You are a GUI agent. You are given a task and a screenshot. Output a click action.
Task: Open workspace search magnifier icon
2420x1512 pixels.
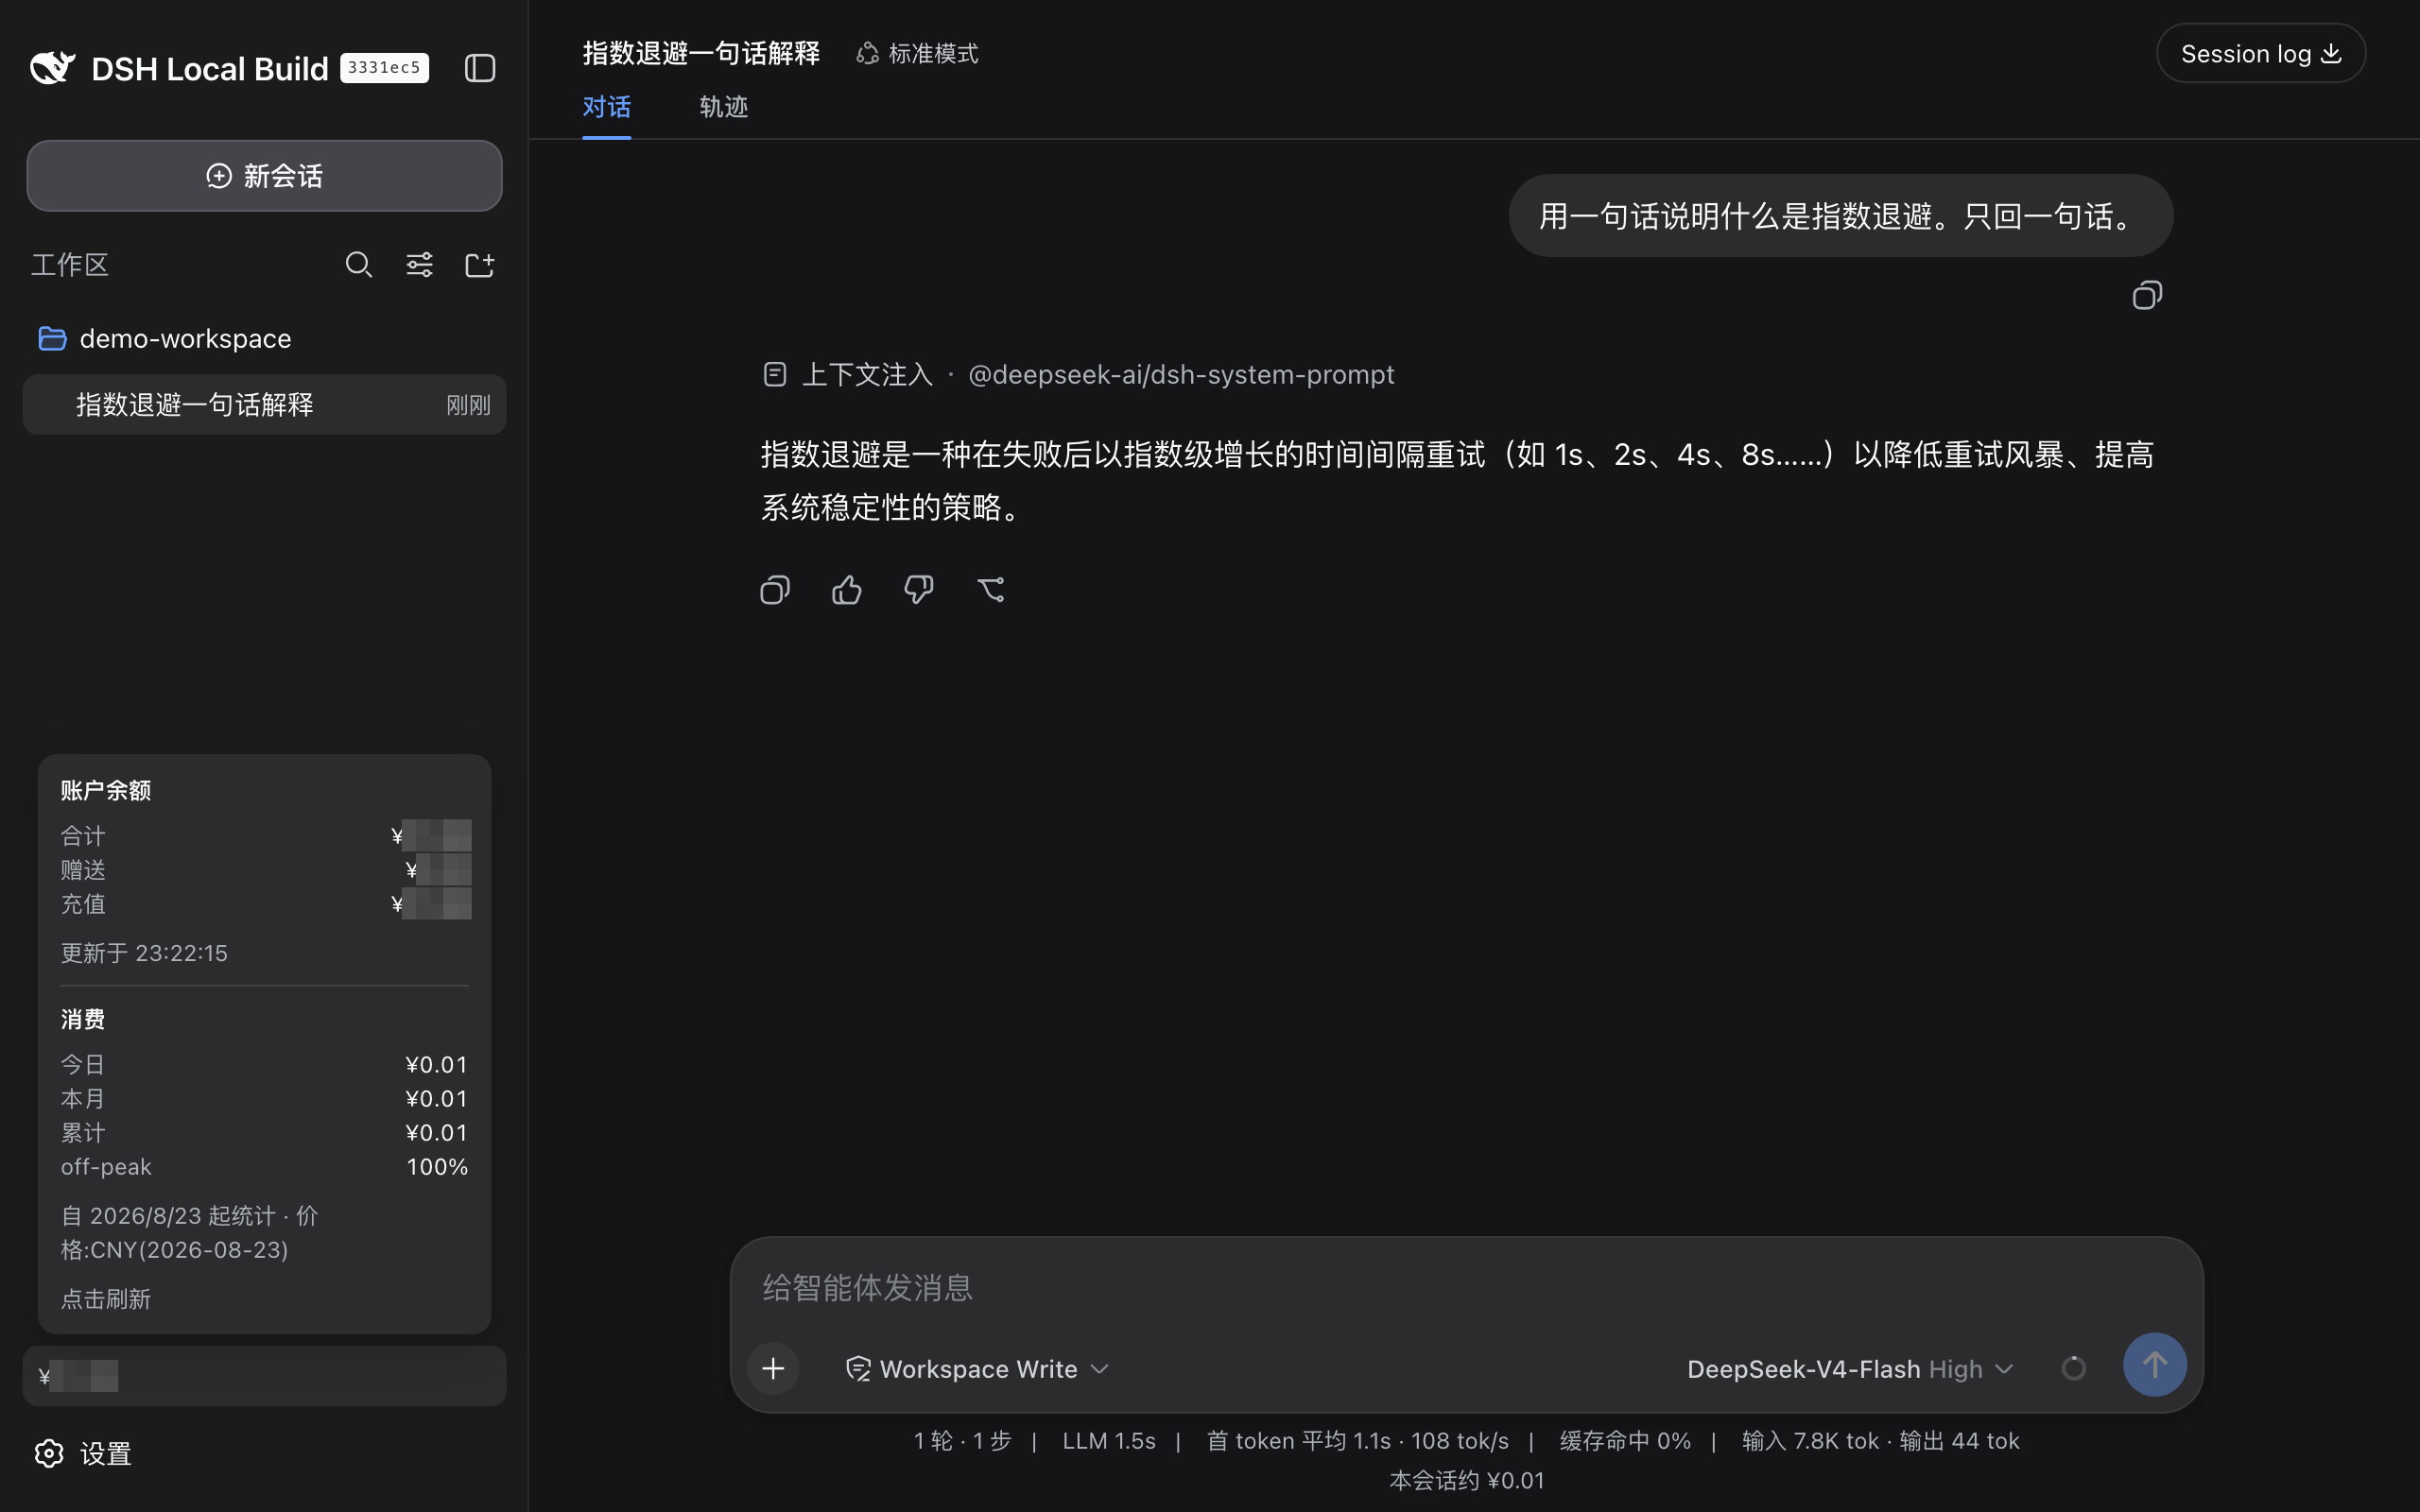click(x=359, y=265)
